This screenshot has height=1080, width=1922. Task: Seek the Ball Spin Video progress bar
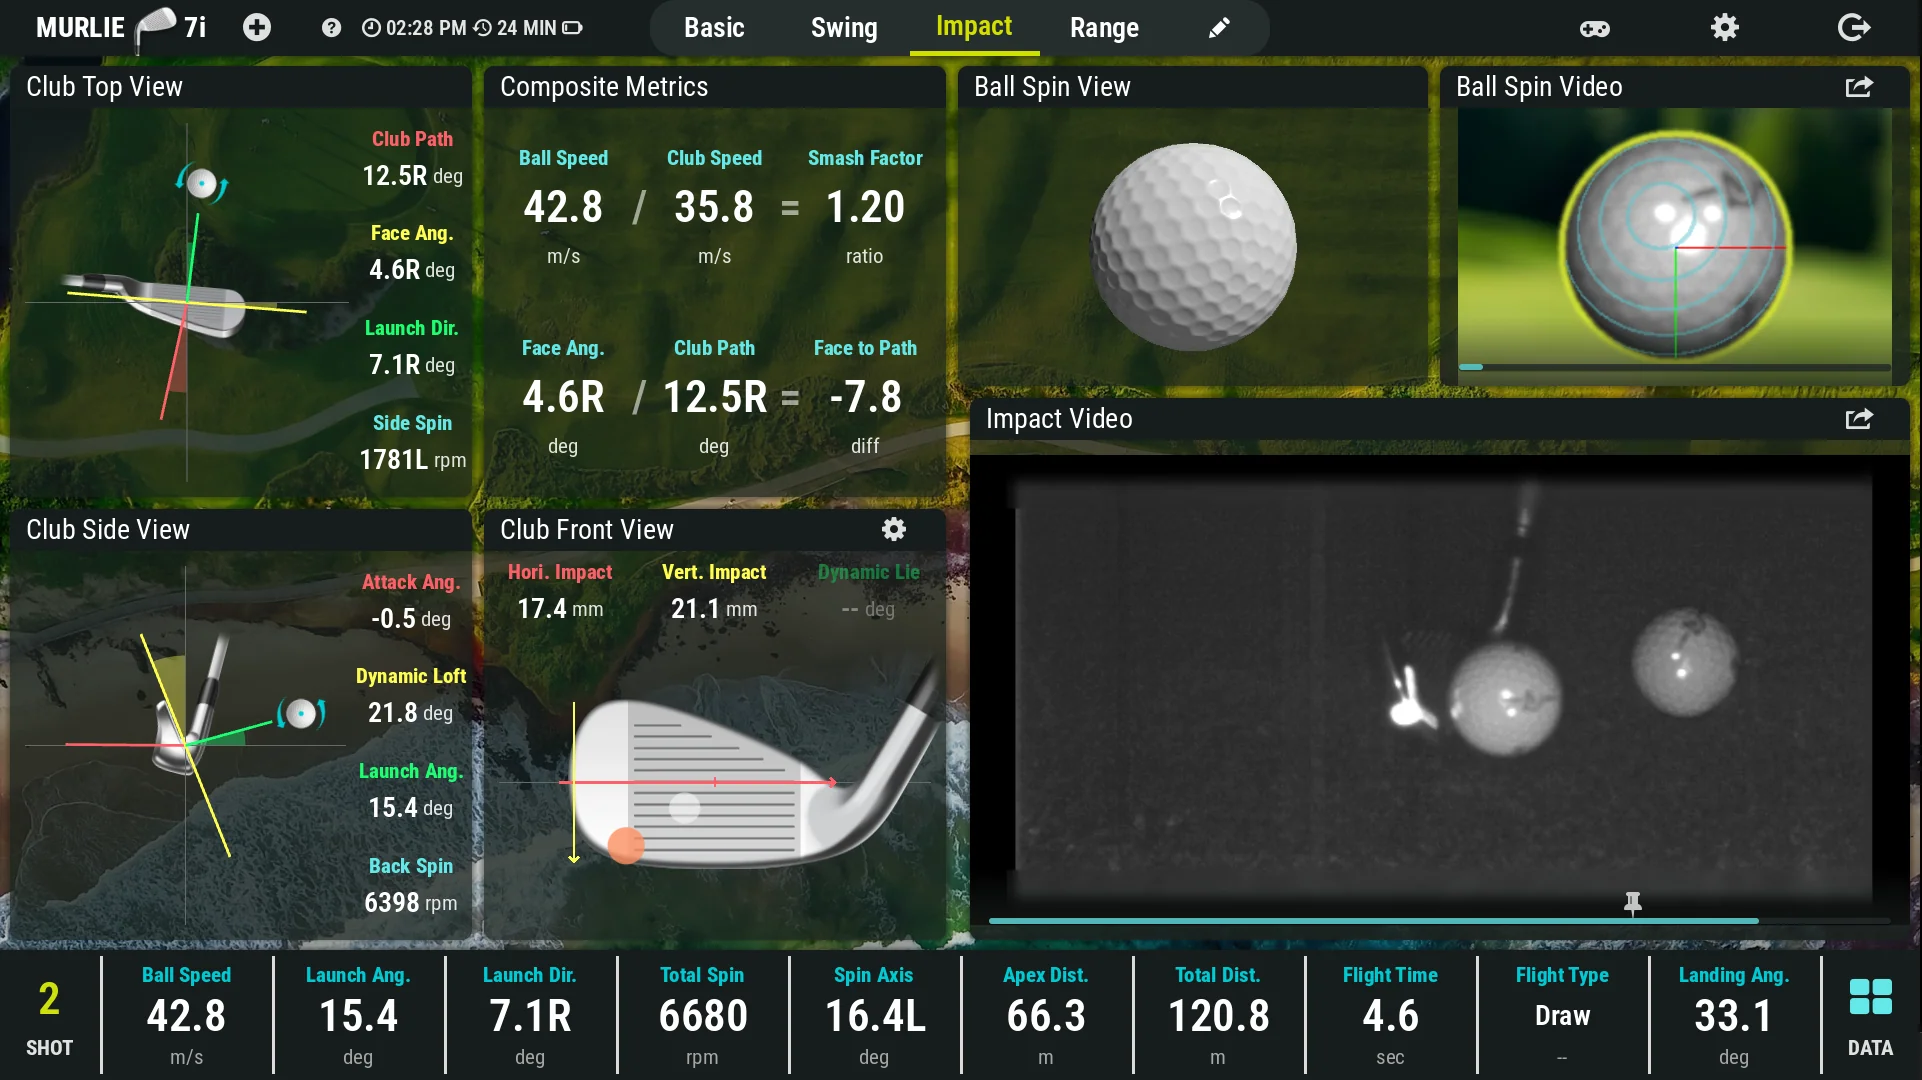(x=1674, y=367)
